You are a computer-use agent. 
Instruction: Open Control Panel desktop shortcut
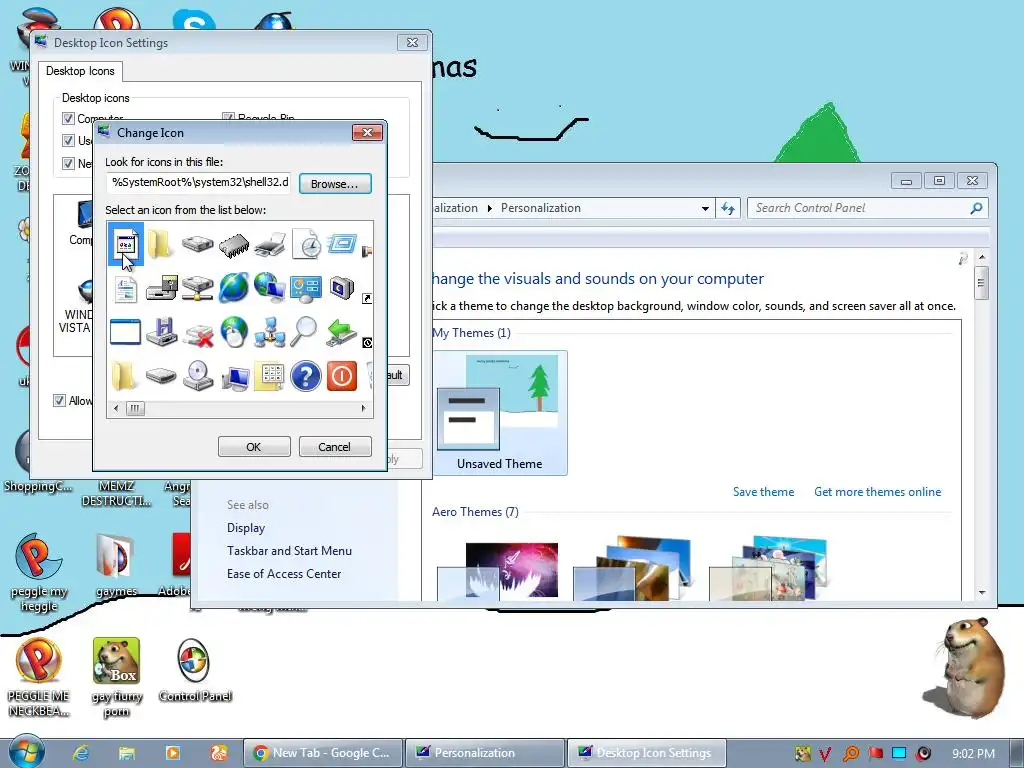coord(194,669)
